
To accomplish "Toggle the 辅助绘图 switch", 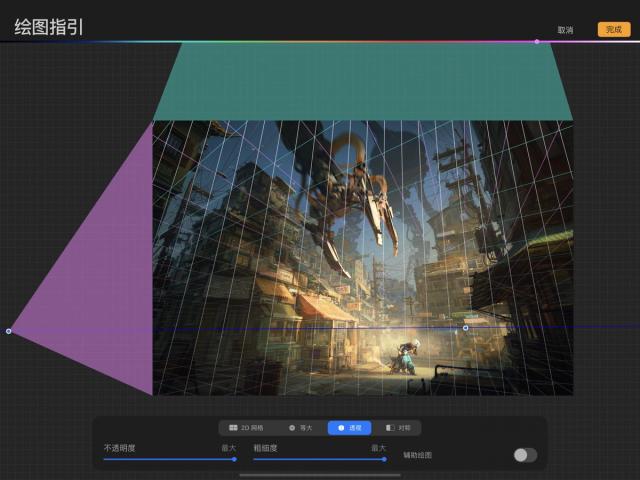I will click(x=525, y=455).
